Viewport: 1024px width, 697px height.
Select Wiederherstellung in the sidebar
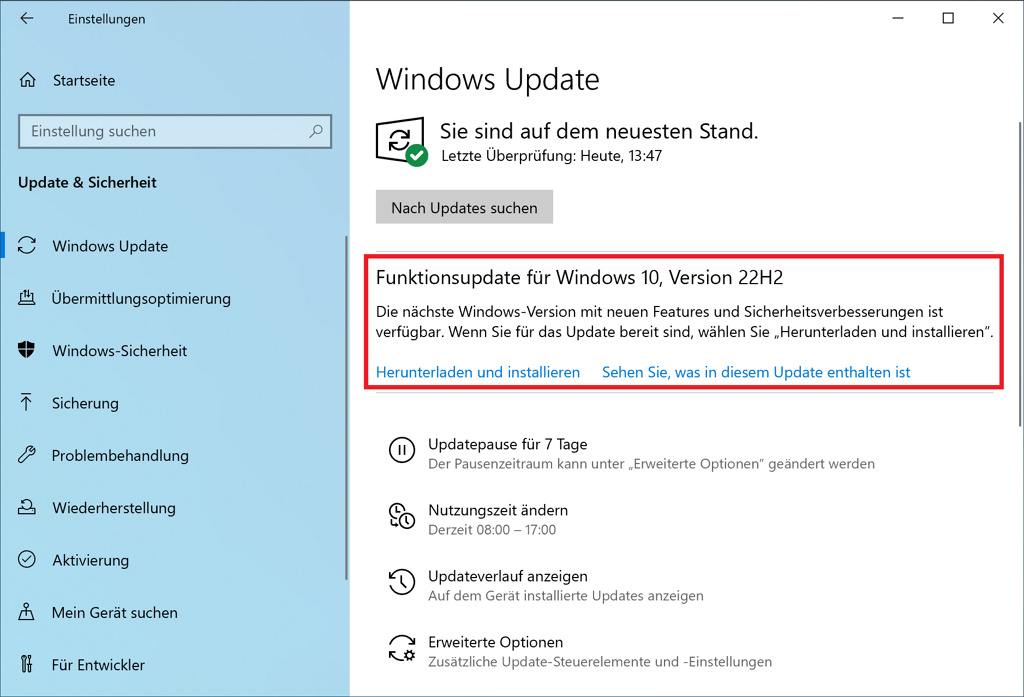click(x=113, y=508)
